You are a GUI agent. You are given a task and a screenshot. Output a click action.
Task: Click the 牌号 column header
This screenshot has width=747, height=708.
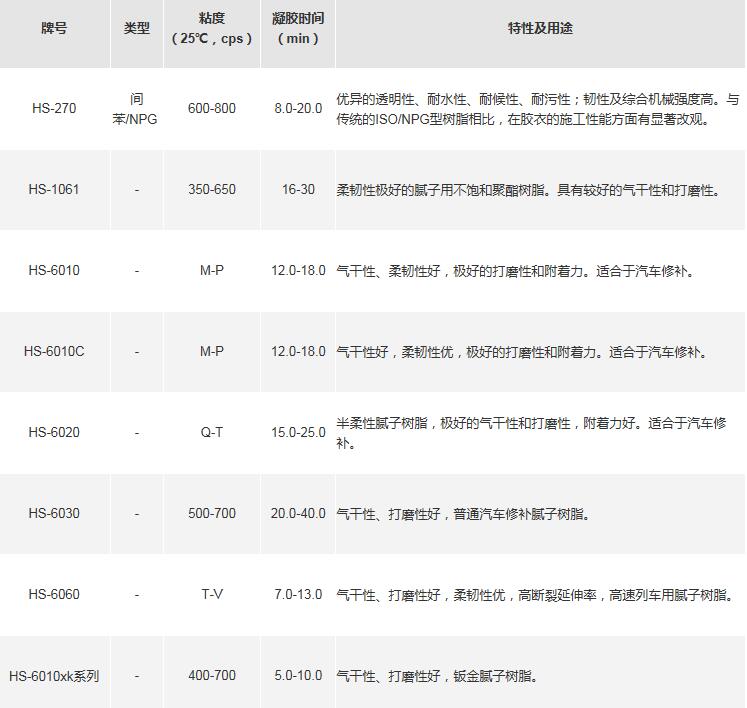coord(54,28)
